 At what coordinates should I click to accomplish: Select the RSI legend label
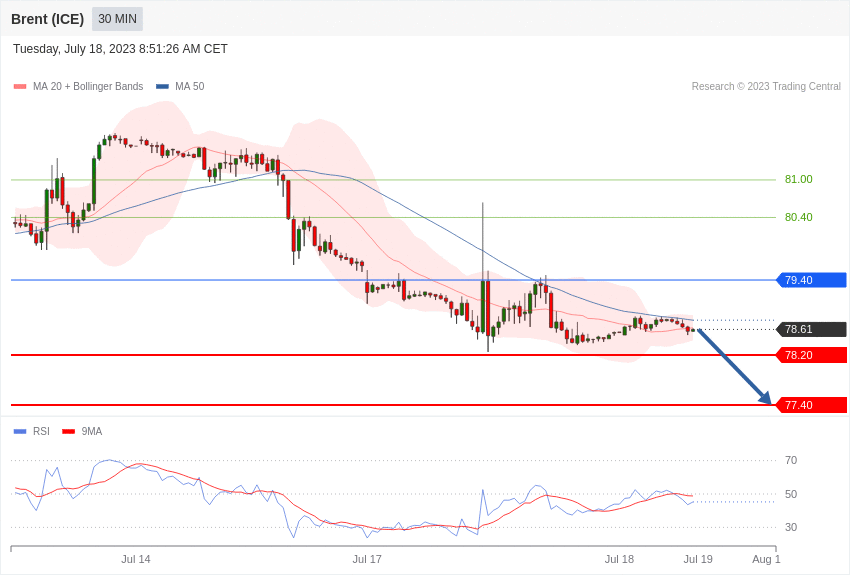[x=41, y=431]
